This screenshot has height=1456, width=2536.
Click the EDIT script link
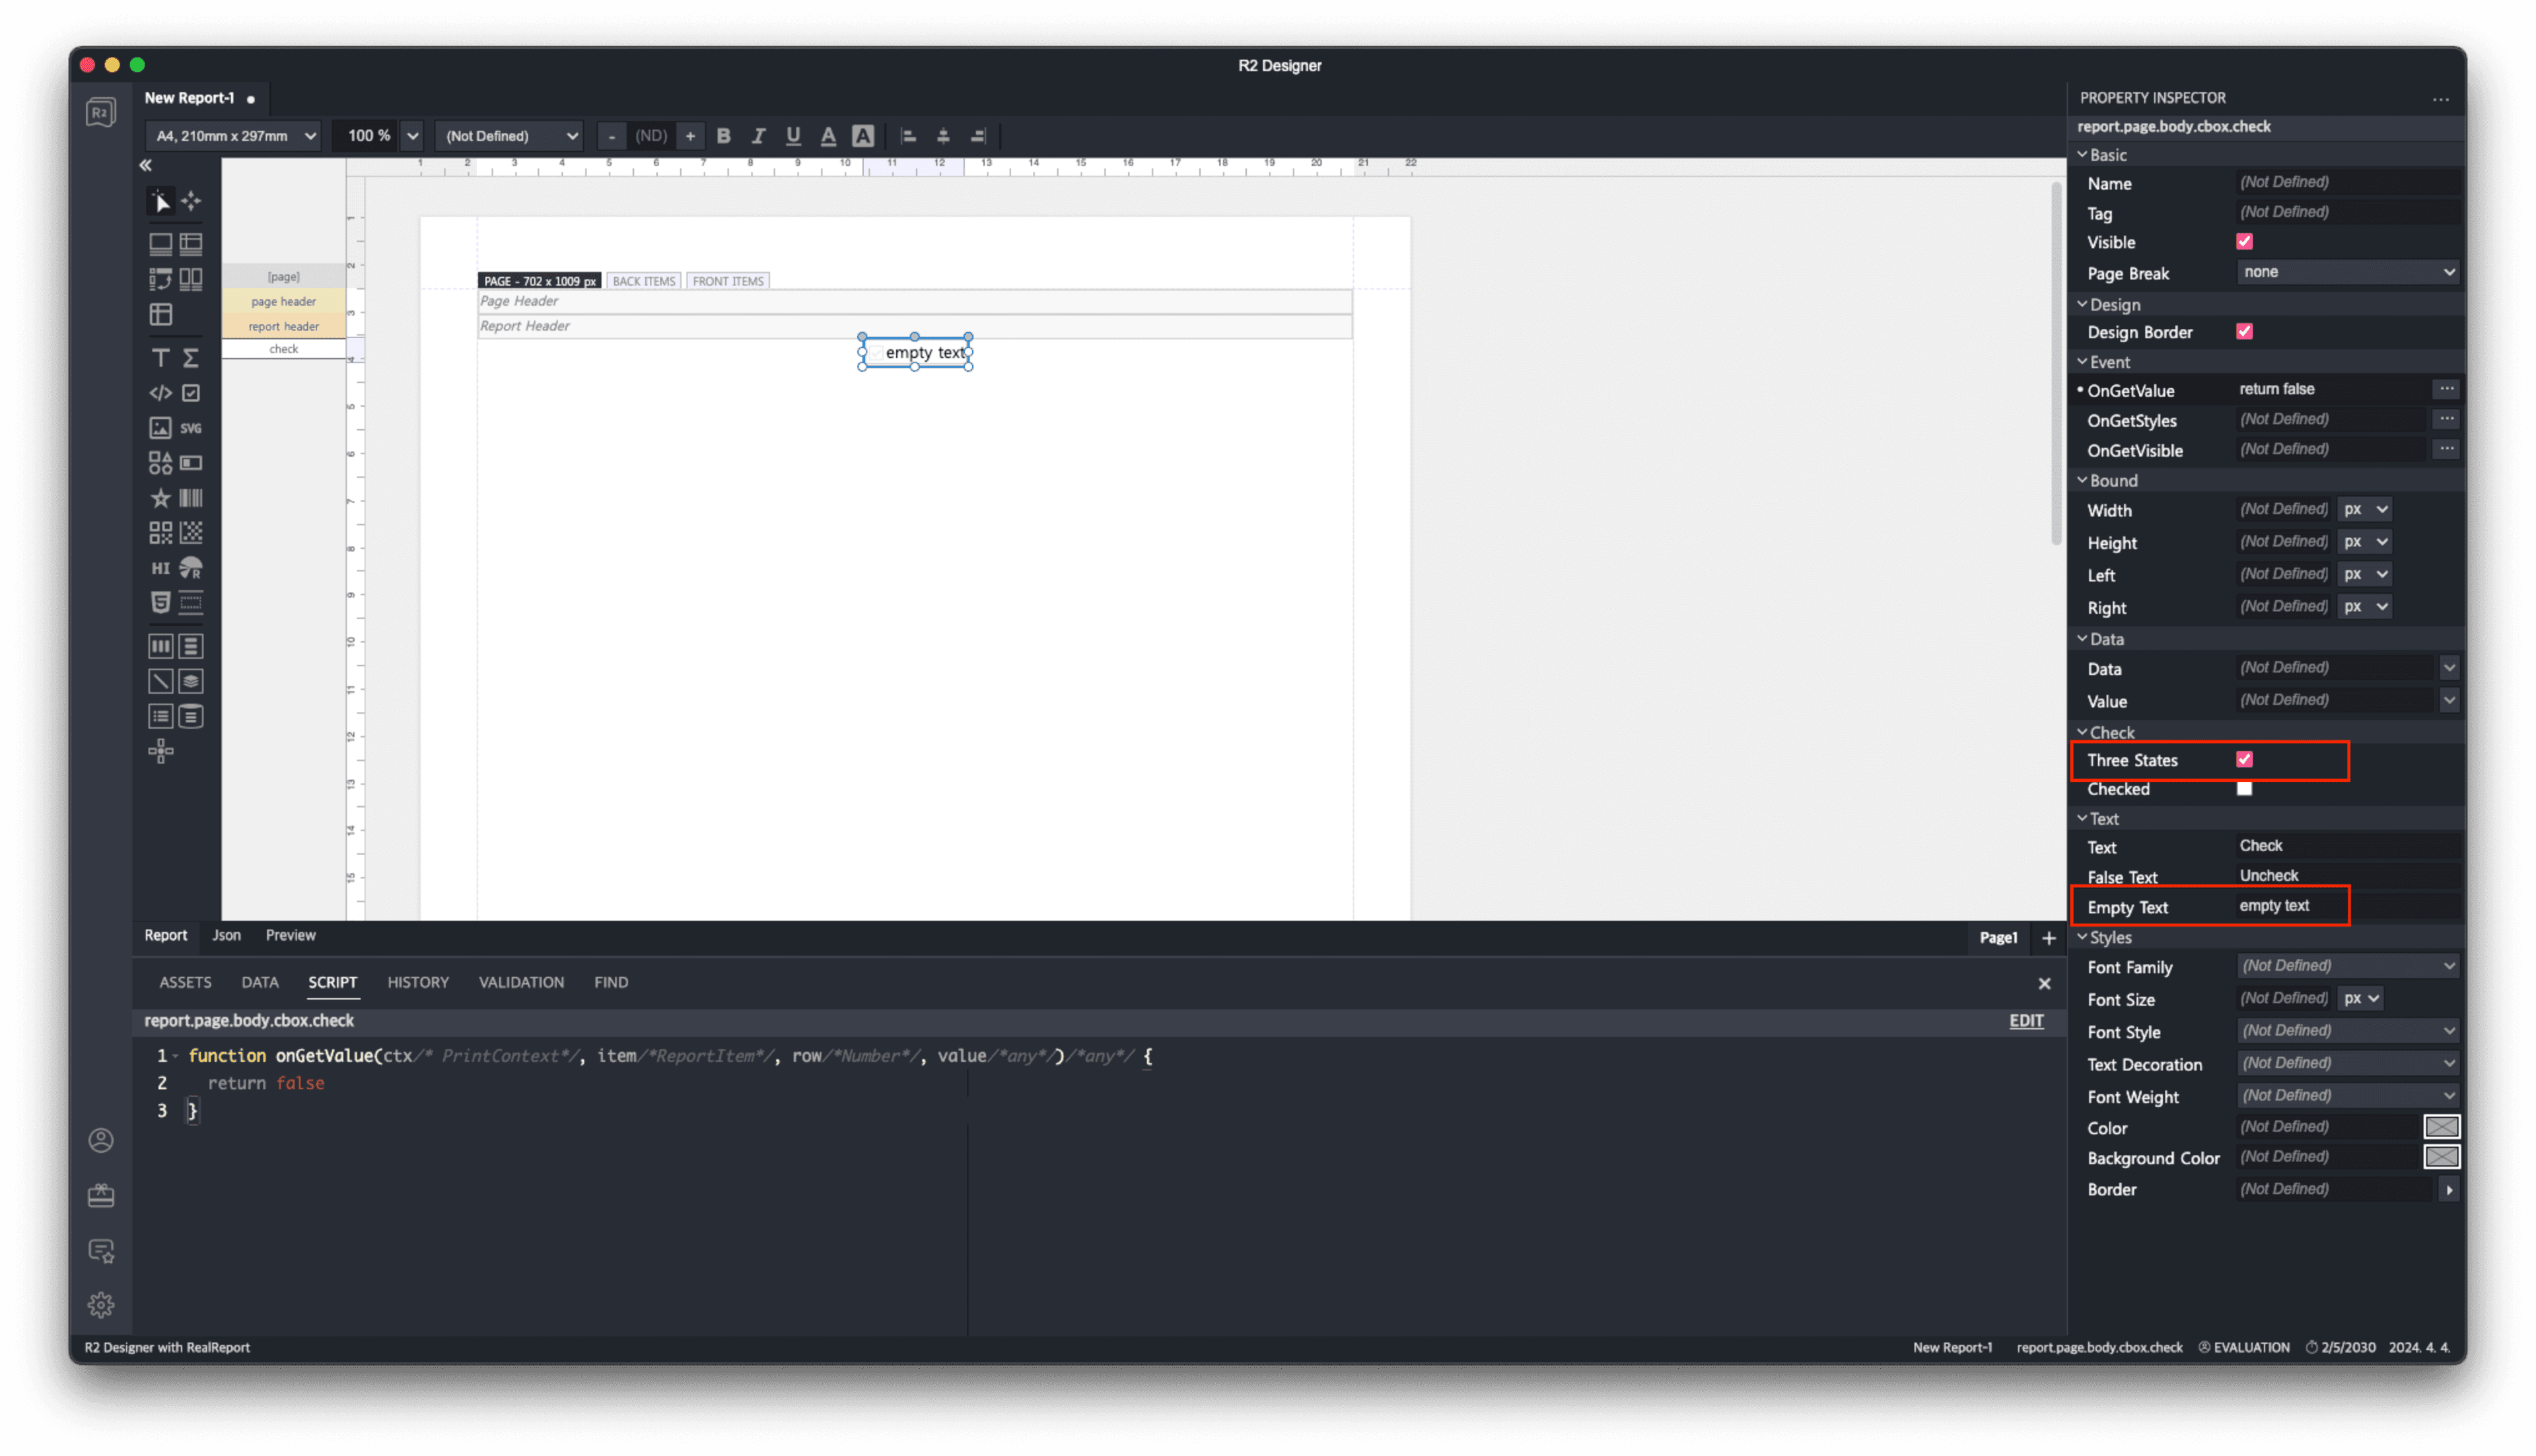click(x=2026, y=1021)
